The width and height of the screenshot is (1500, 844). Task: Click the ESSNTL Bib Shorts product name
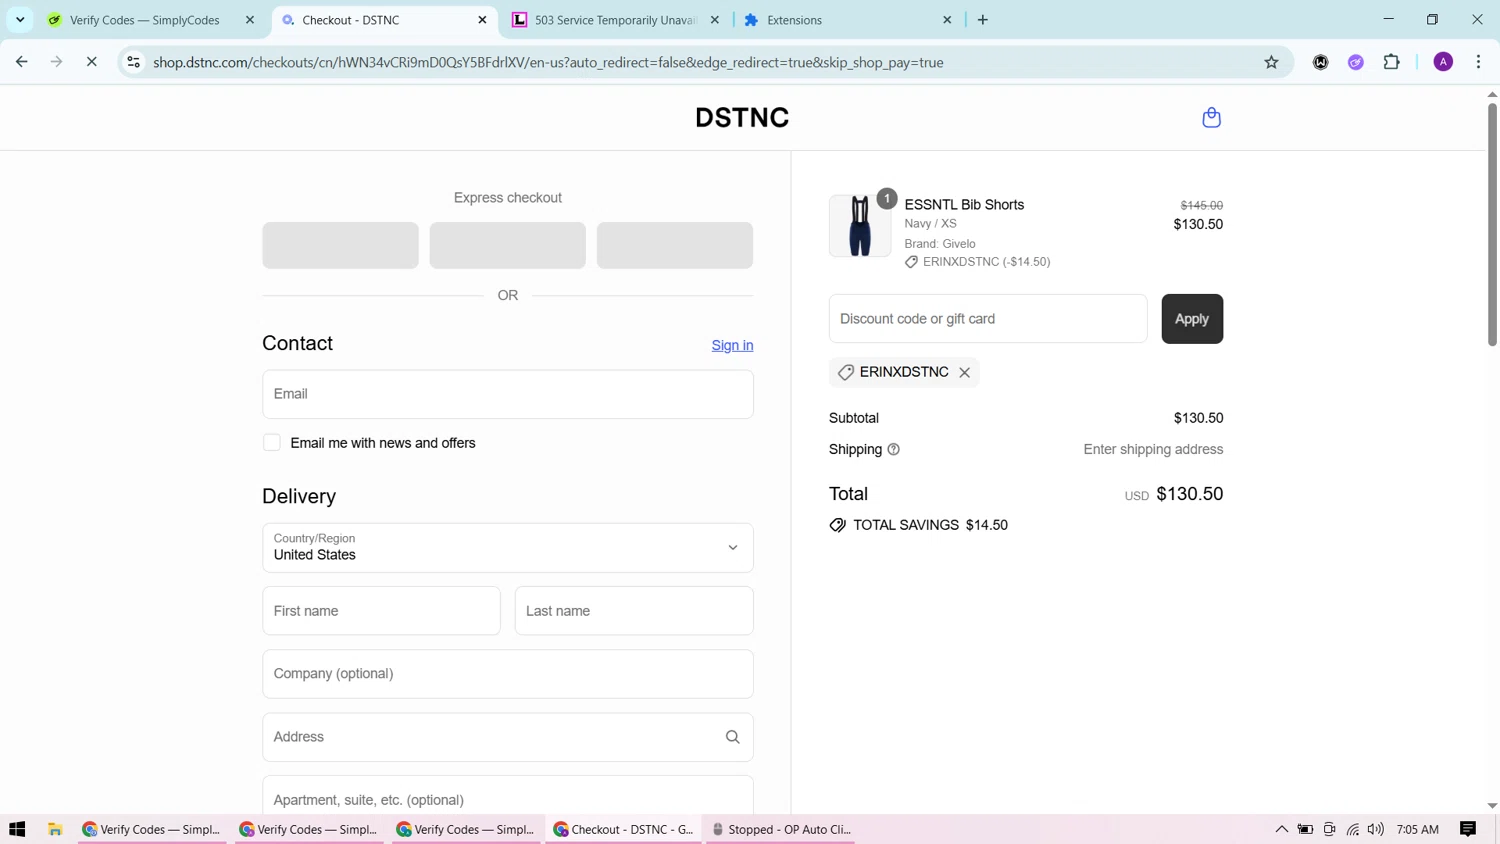click(x=964, y=205)
